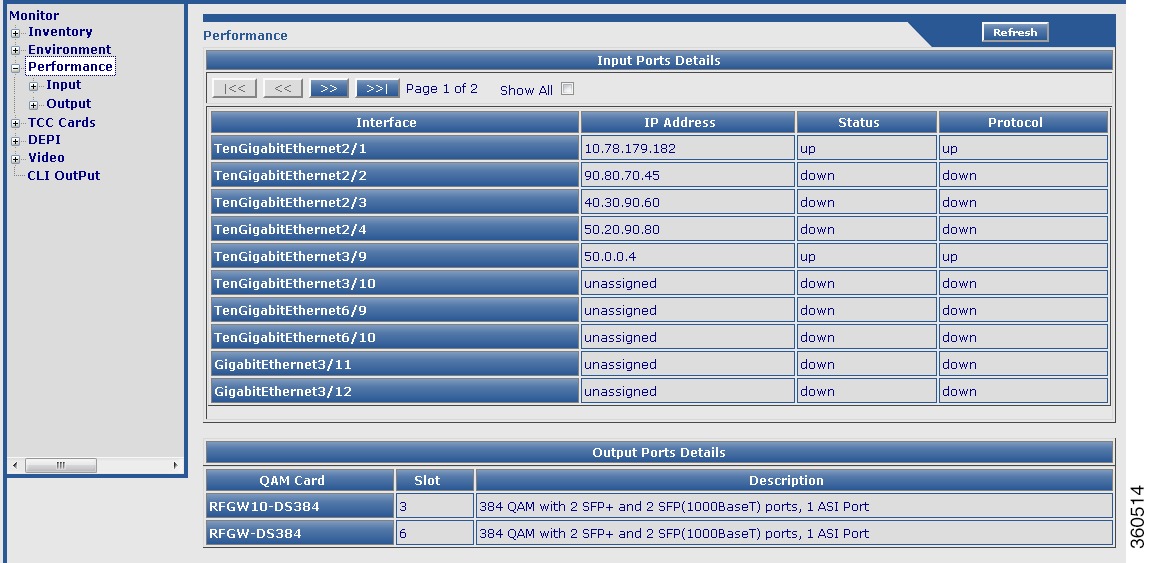
Task: Select TenGigabitEthernet2/2 interface row
Action: point(395,175)
